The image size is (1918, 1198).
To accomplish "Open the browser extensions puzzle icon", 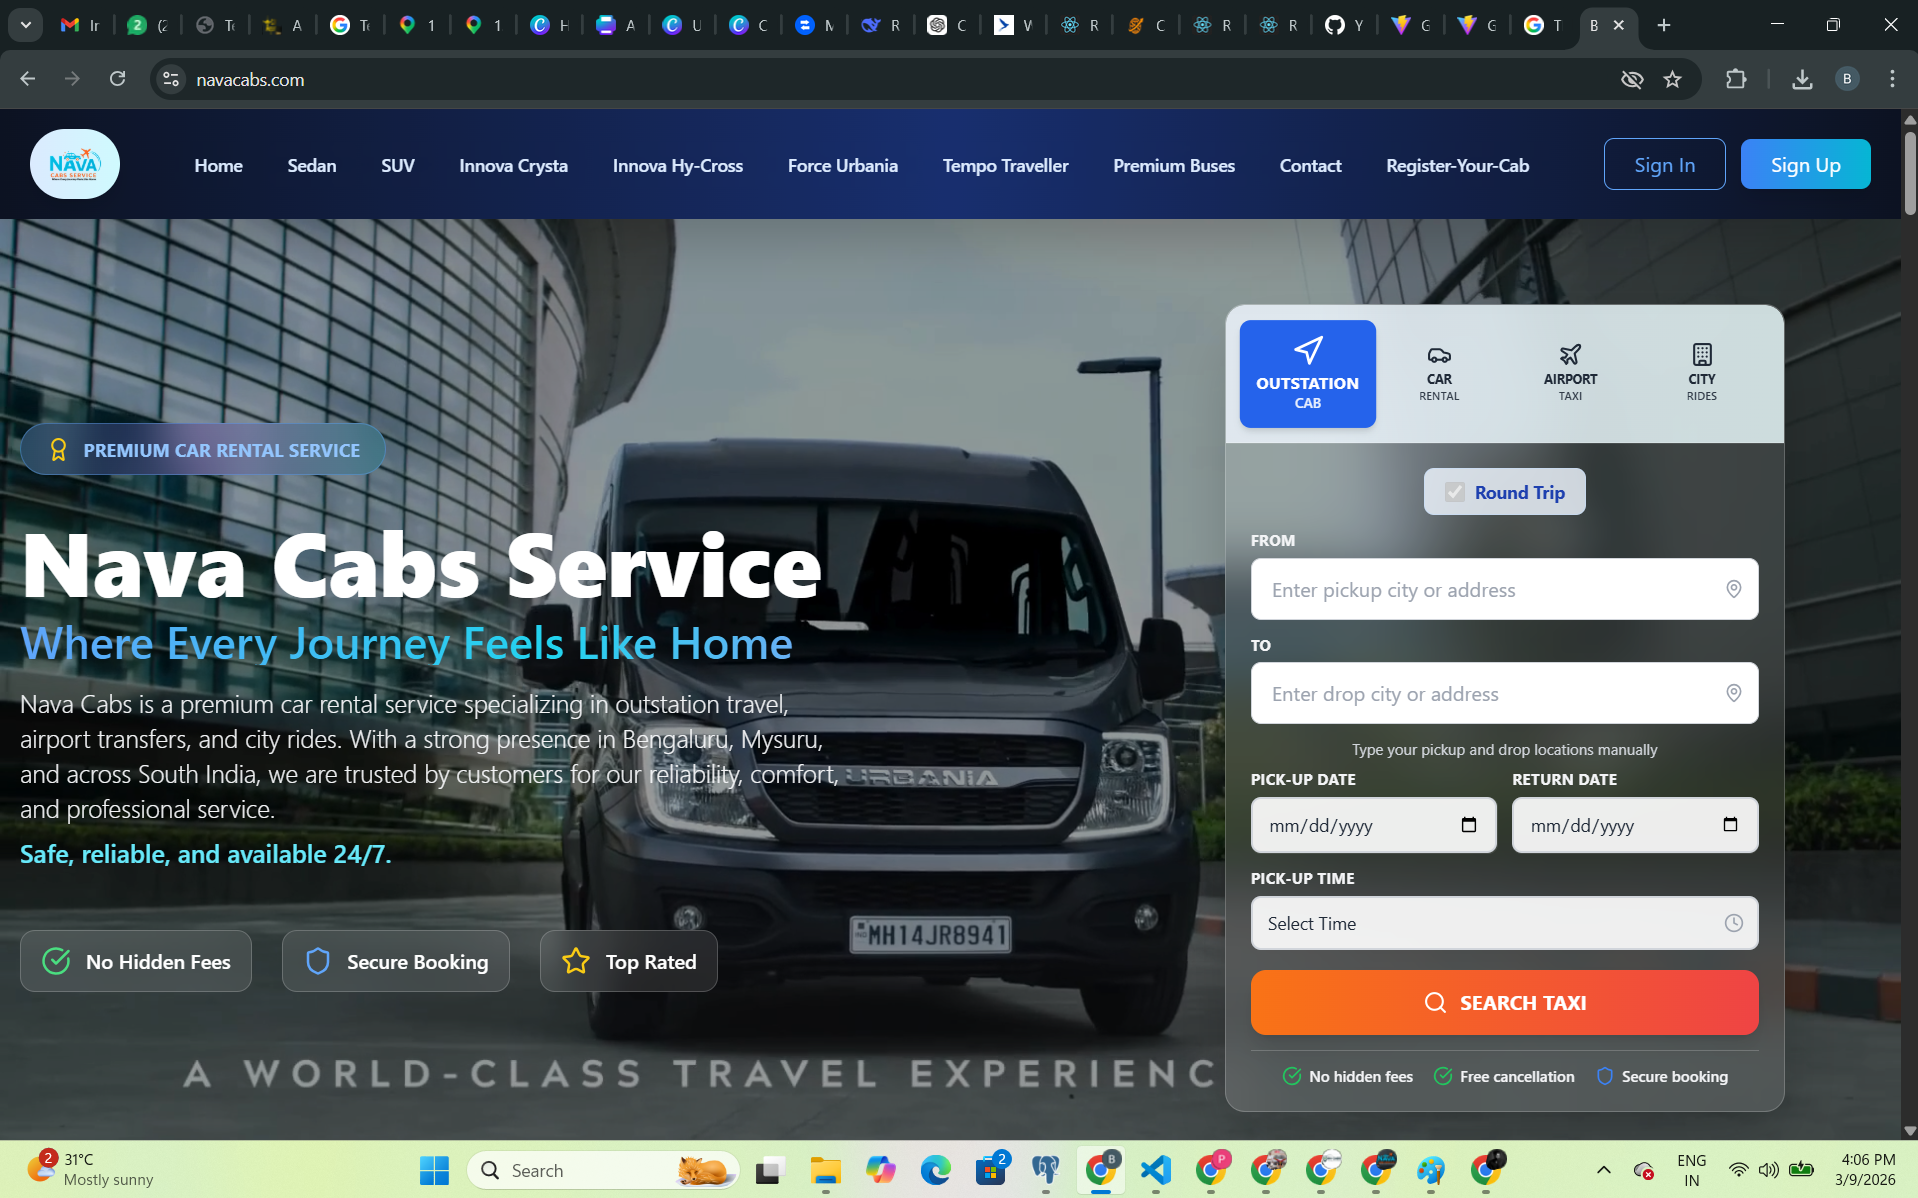I will 1736,79.
